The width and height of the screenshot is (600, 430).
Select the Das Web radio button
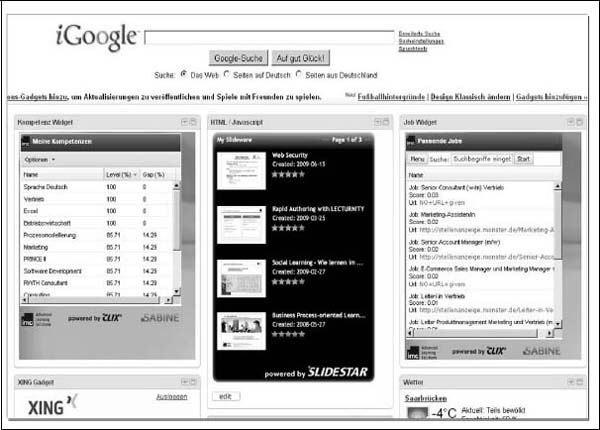pyautogui.click(x=184, y=74)
